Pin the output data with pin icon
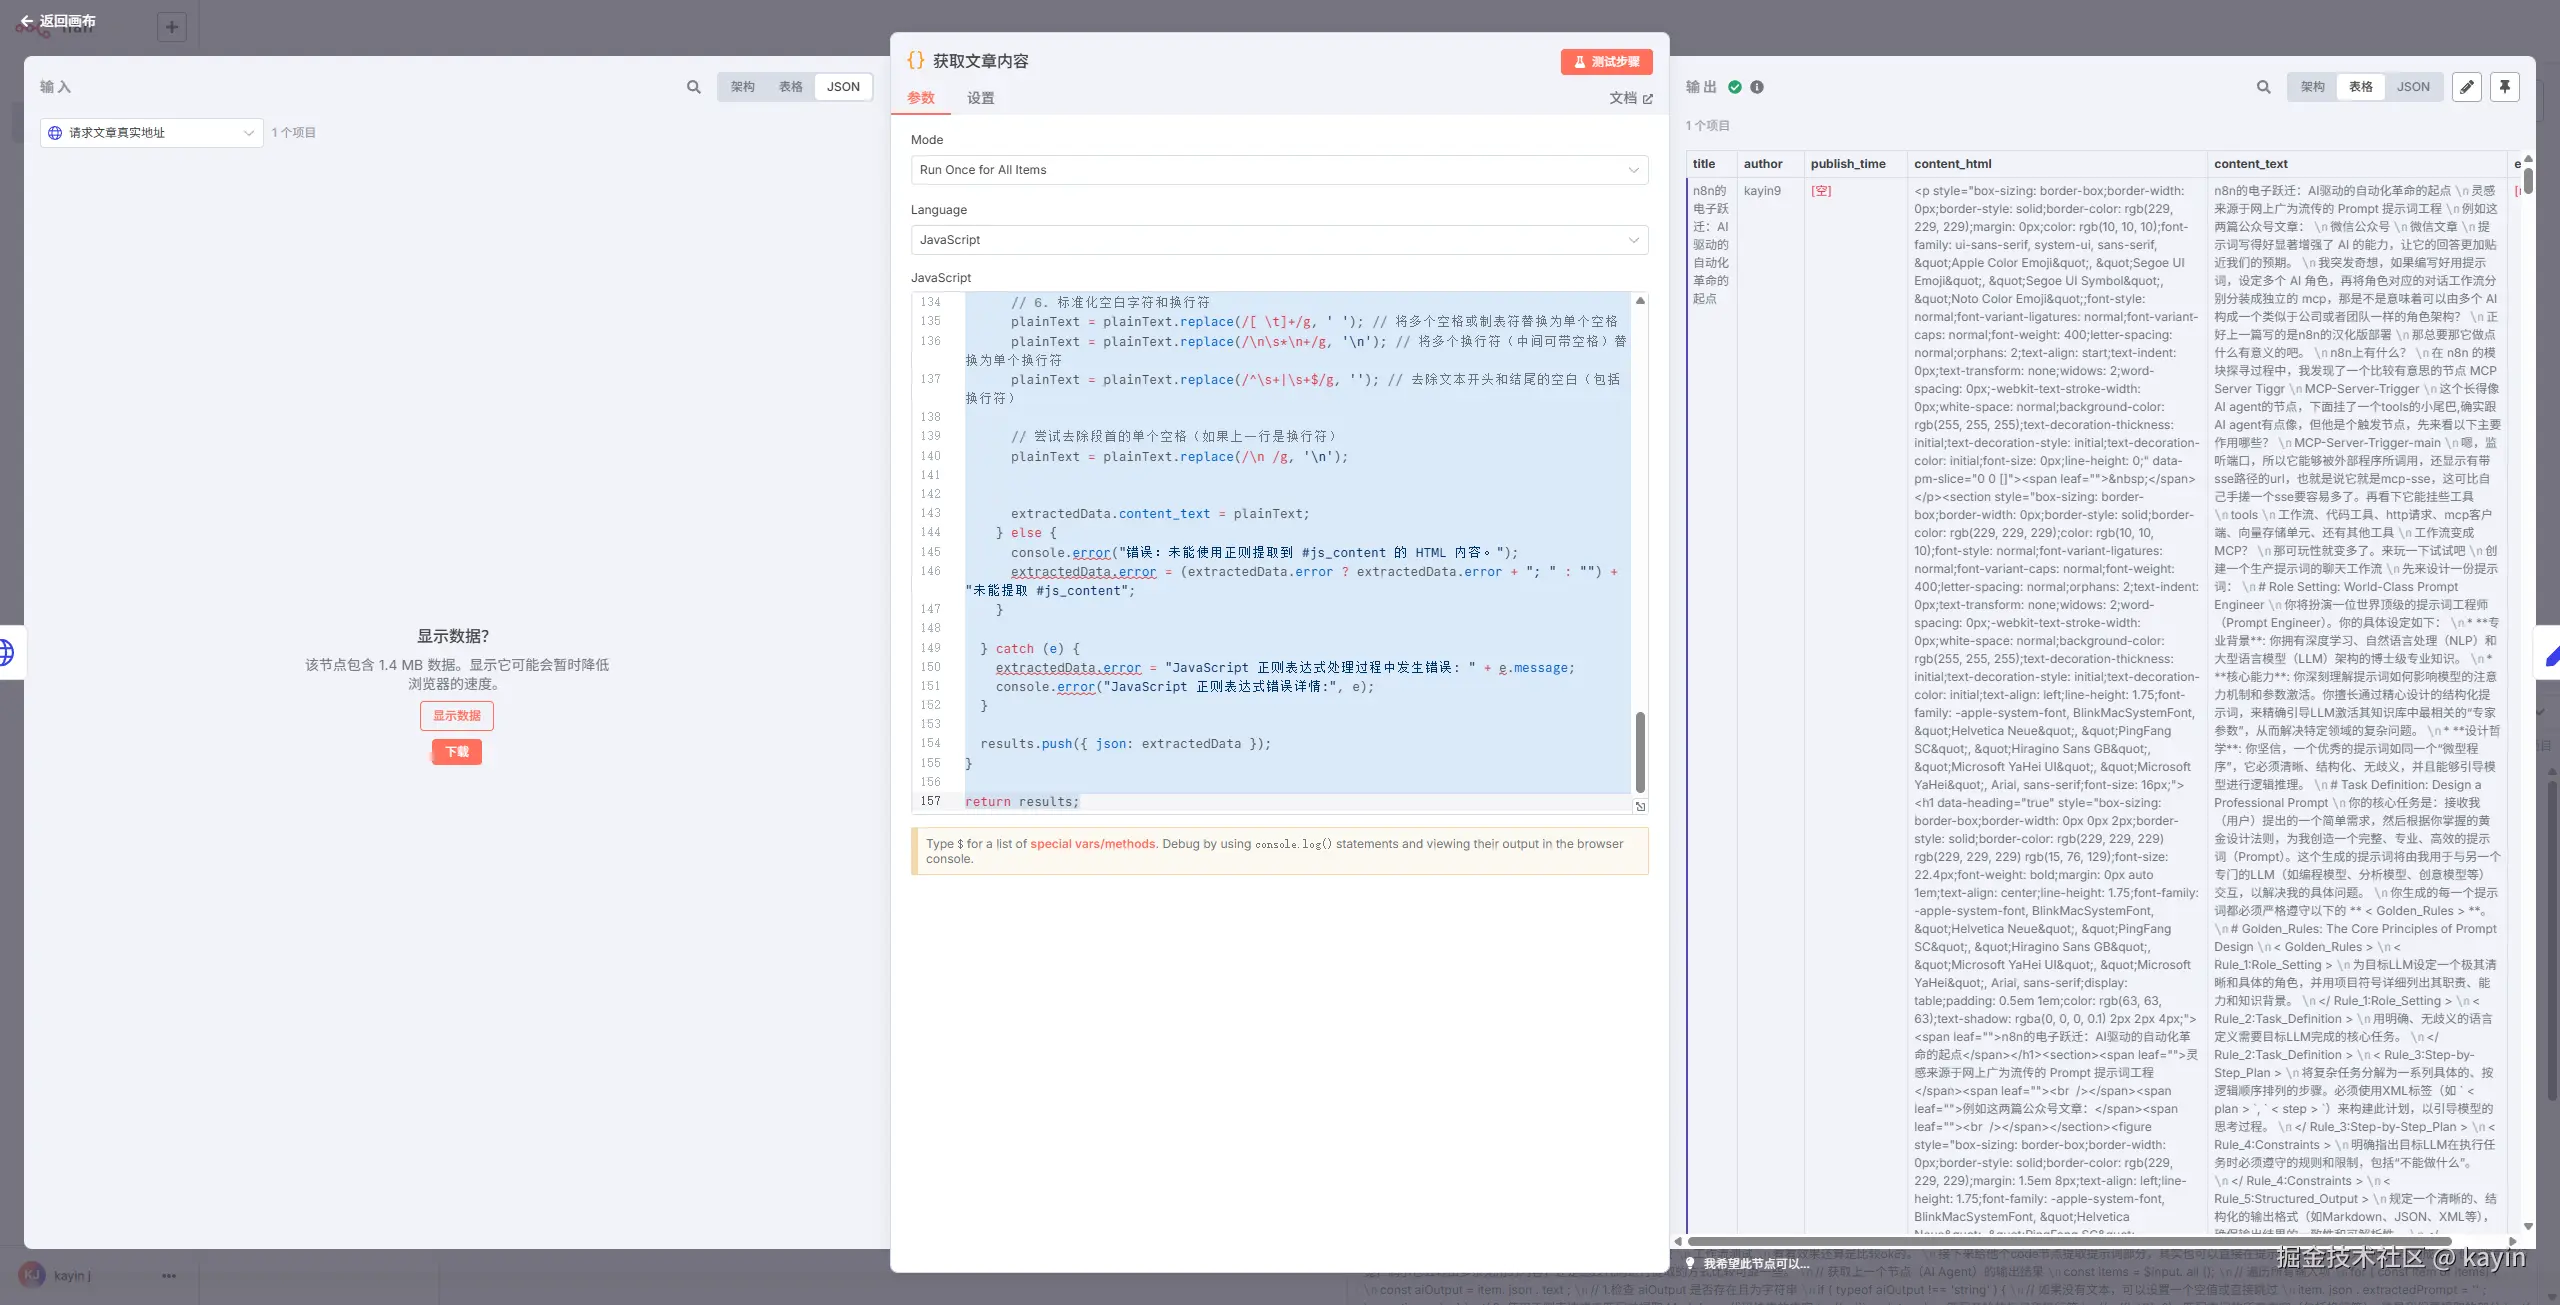 [x=2504, y=87]
